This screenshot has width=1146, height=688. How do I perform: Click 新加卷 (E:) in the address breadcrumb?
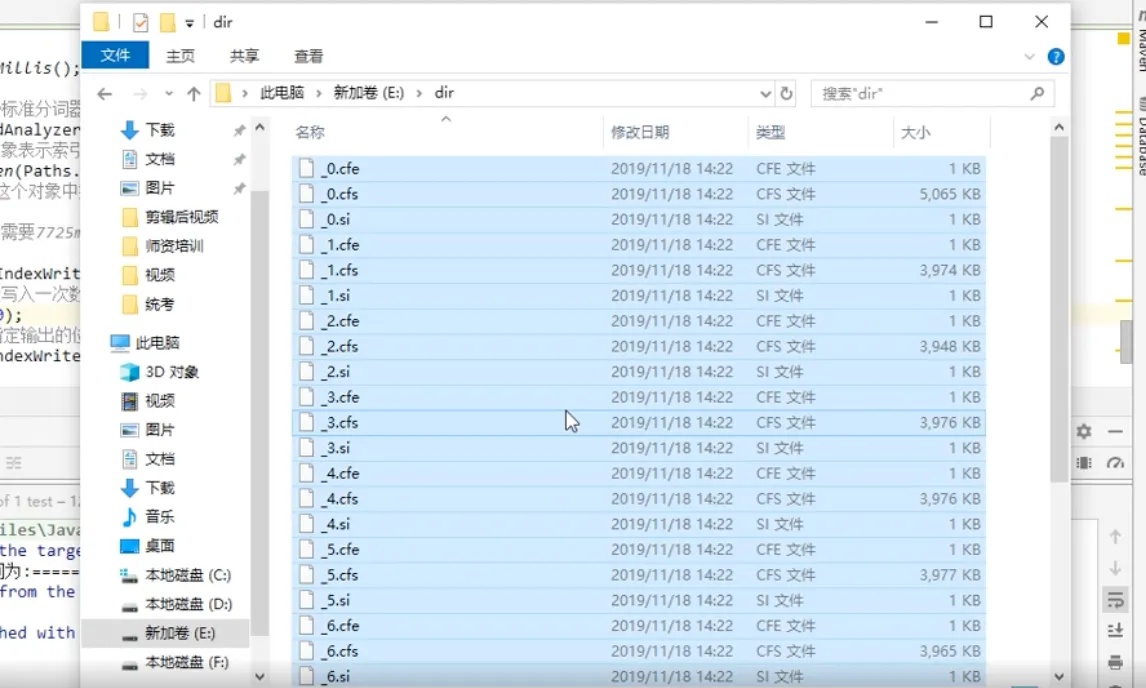368,93
